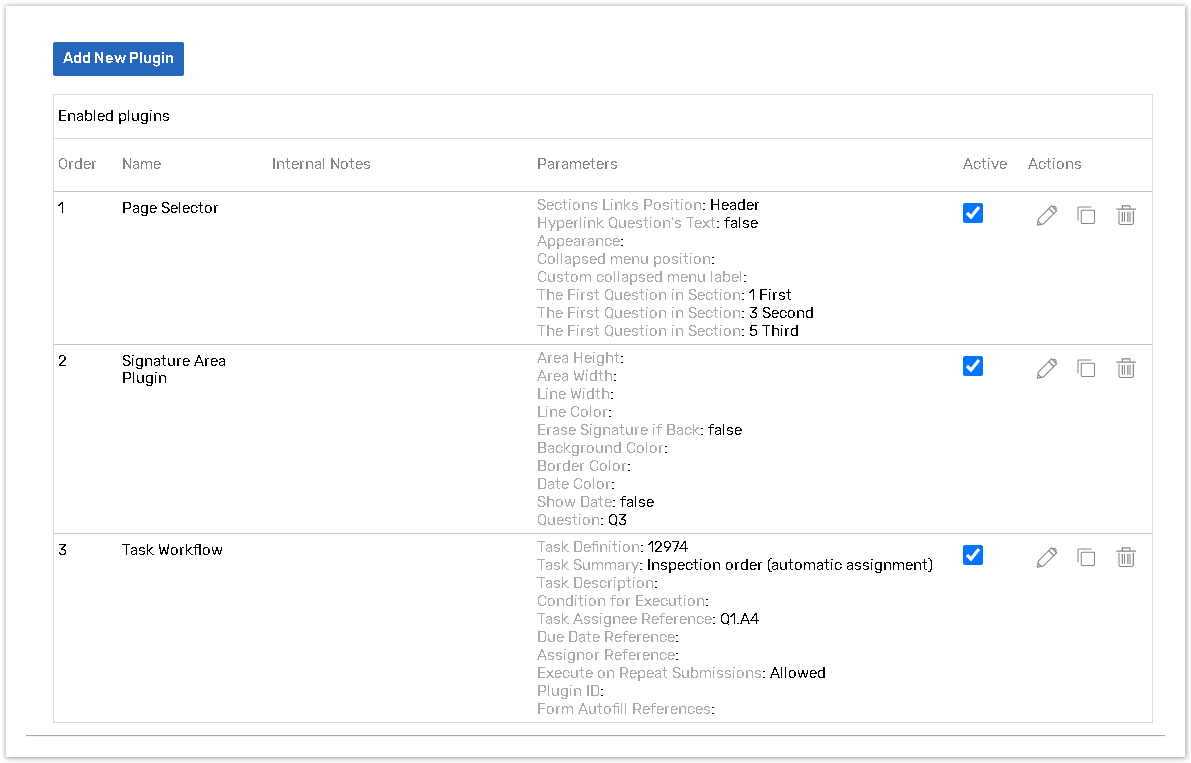The image size is (1191, 763).
Task: Click the Name column header
Action: [141, 164]
